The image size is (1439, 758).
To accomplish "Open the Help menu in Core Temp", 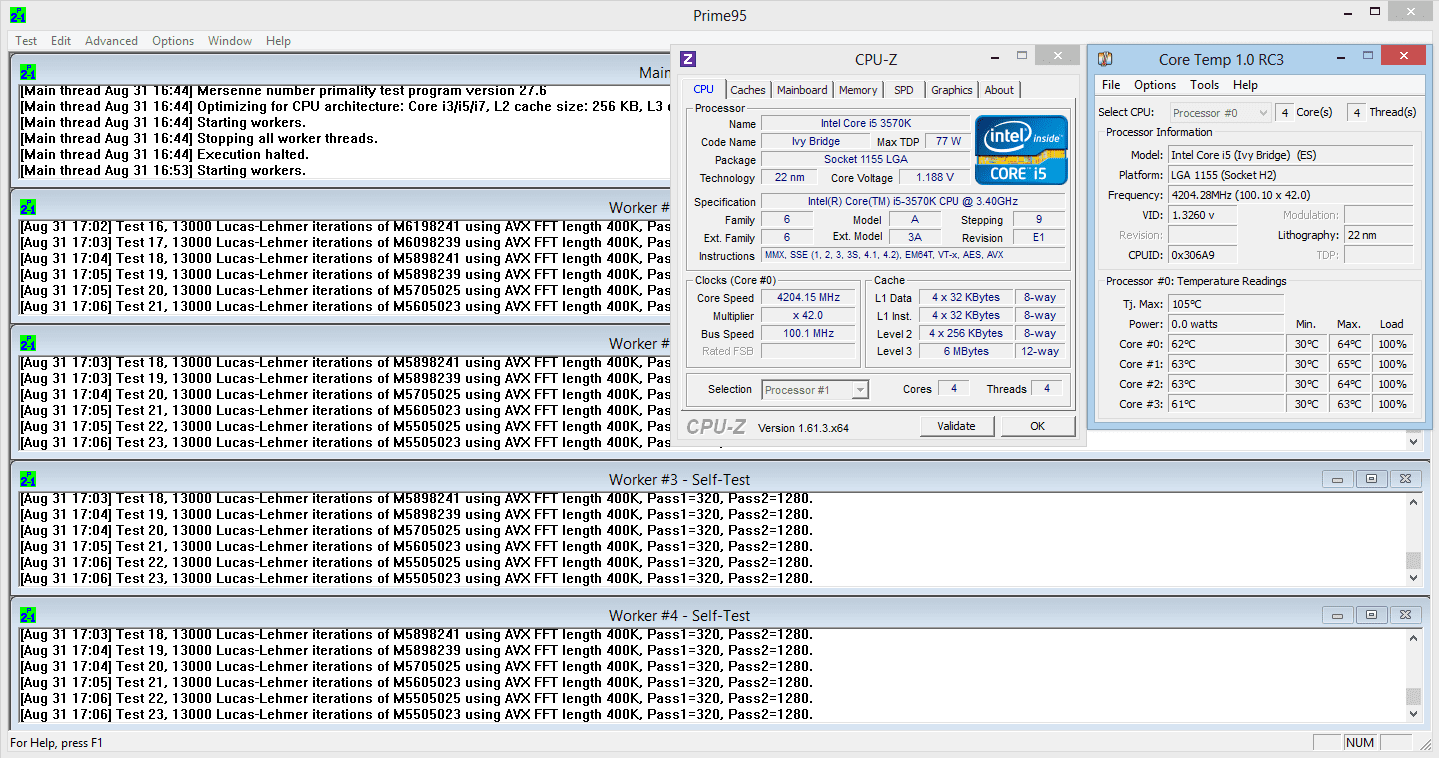I will (x=1245, y=85).
